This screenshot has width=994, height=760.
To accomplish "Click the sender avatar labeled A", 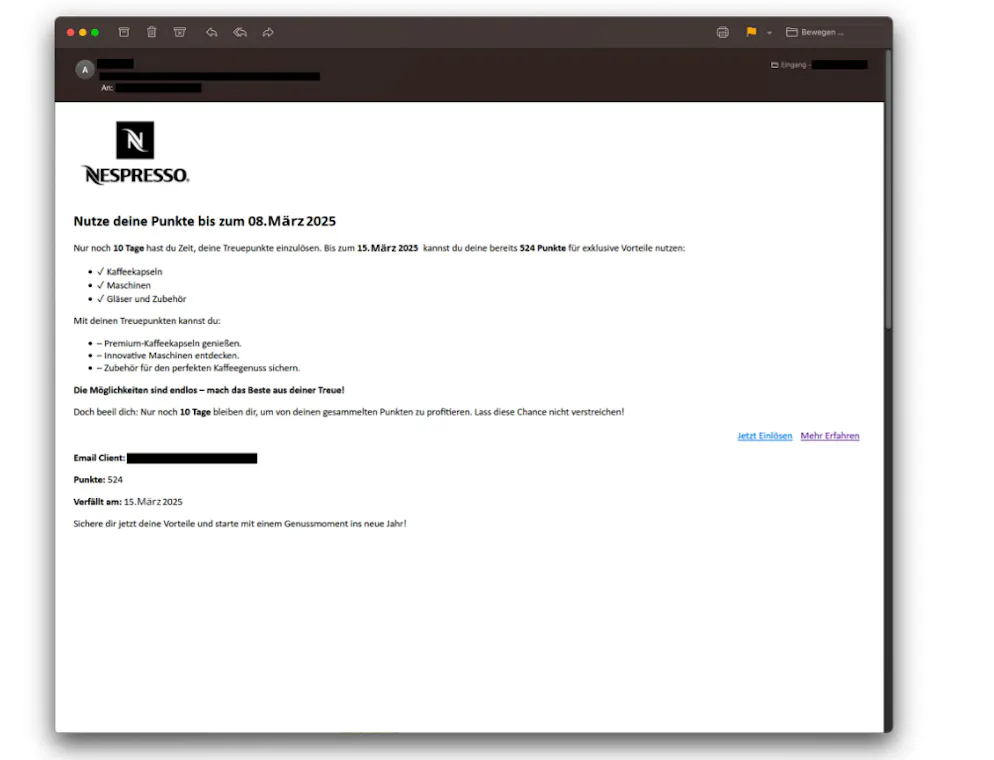I will click(85, 70).
